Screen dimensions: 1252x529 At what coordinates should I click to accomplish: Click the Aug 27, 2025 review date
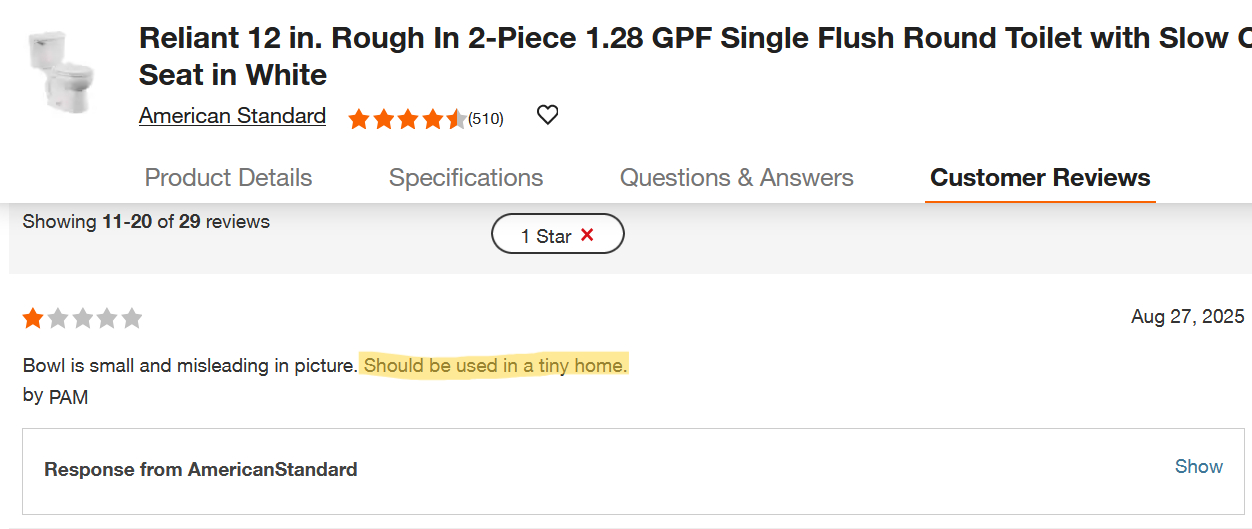pos(1187,317)
